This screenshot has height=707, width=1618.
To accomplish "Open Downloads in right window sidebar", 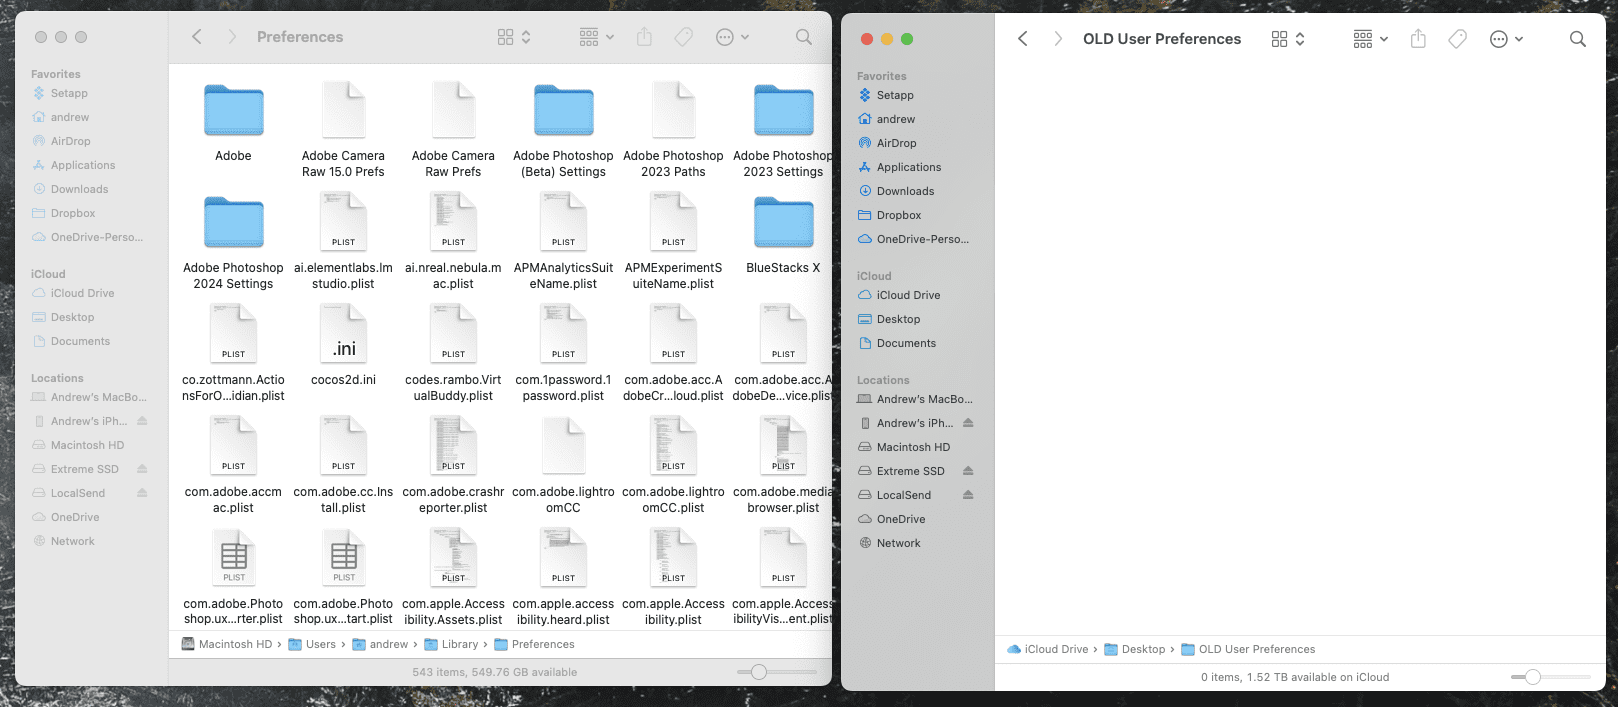I will [x=905, y=191].
